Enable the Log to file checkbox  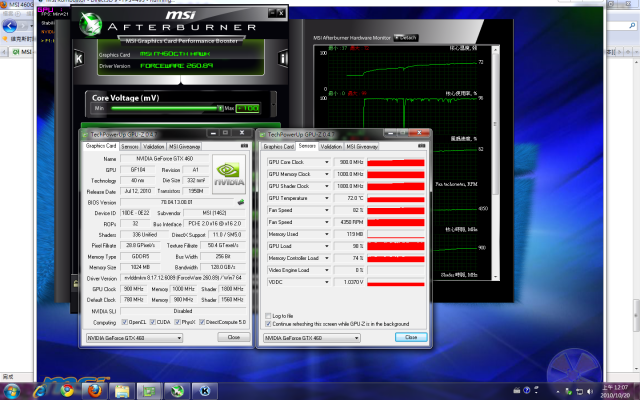[268, 316]
